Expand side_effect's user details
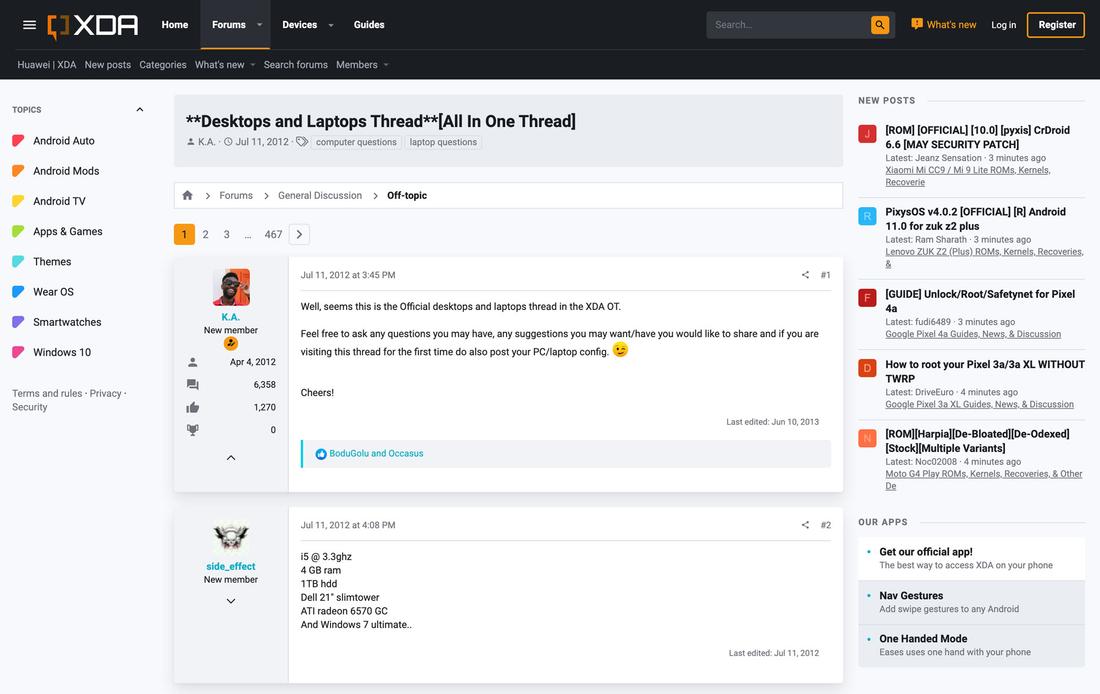This screenshot has height=694, width=1100. (x=231, y=601)
